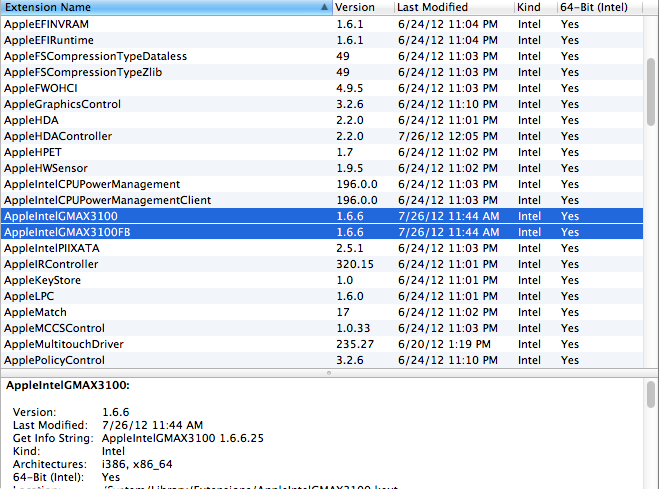The width and height of the screenshot is (659, 489).
Task: Click date 6/20/12 1:19 PM cell
Action: pos(444,344)
